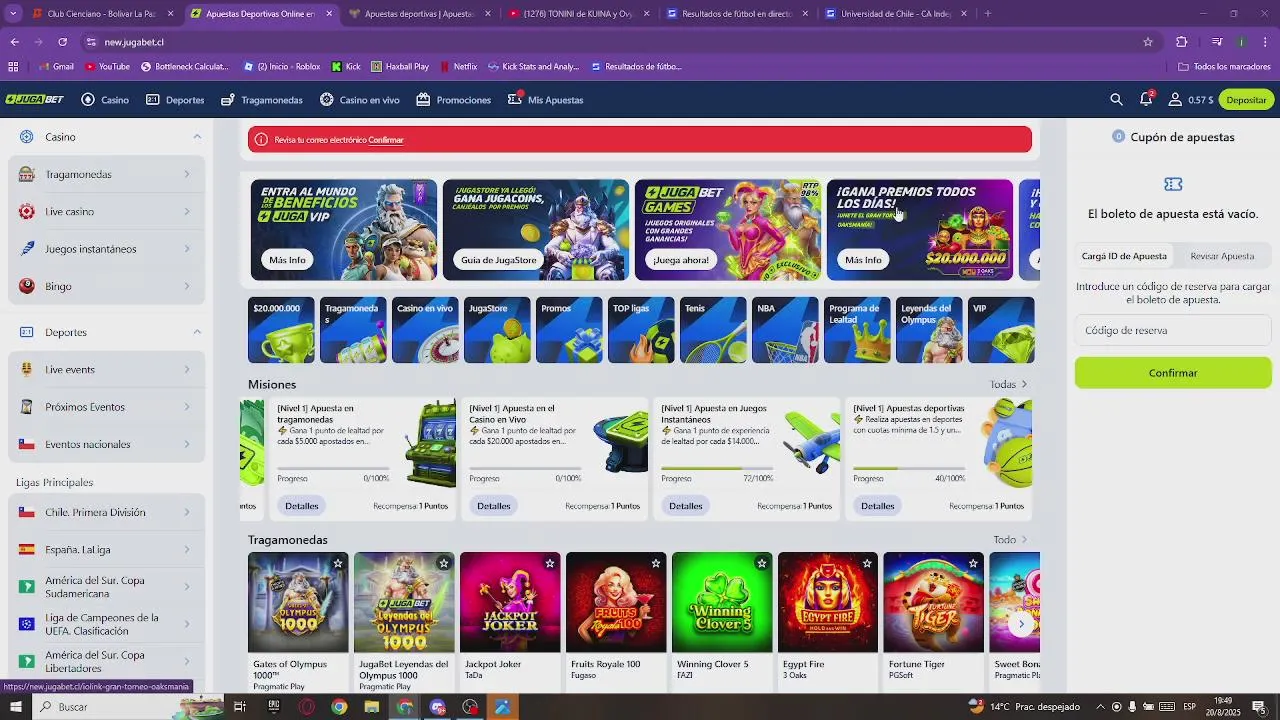Open Mis Apuestas navigation item

pyautogui.click(x=545, y=100)
